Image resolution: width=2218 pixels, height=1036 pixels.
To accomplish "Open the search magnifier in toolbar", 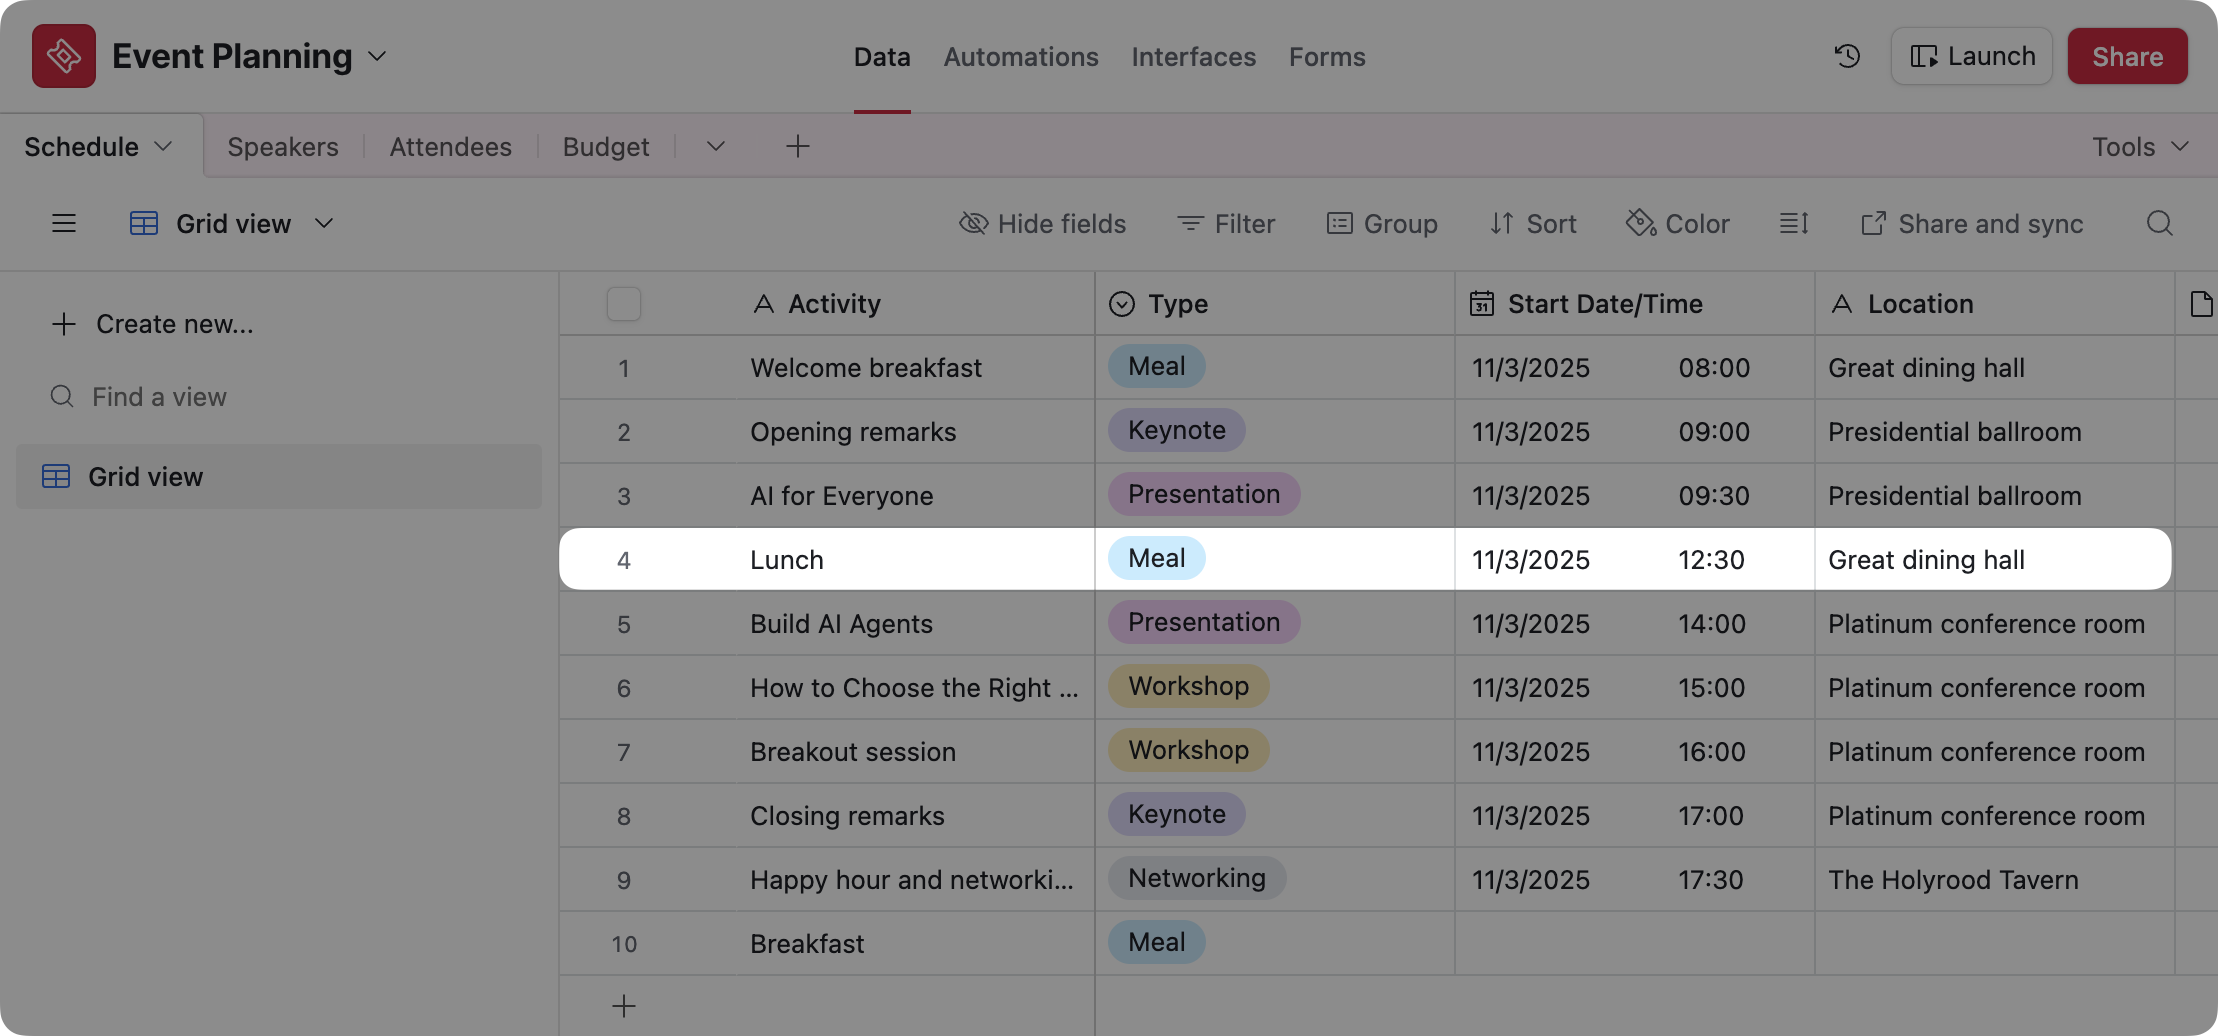I will tap(2159, 223).
